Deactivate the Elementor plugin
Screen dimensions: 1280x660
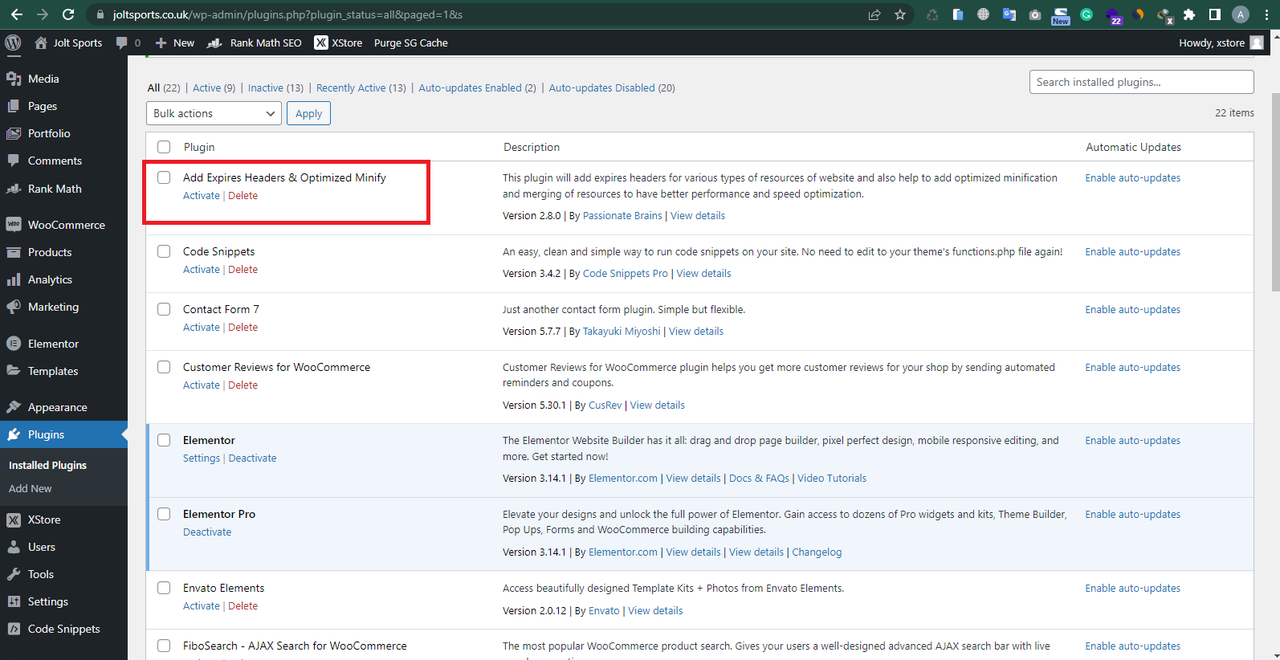[x=252, y=458]
